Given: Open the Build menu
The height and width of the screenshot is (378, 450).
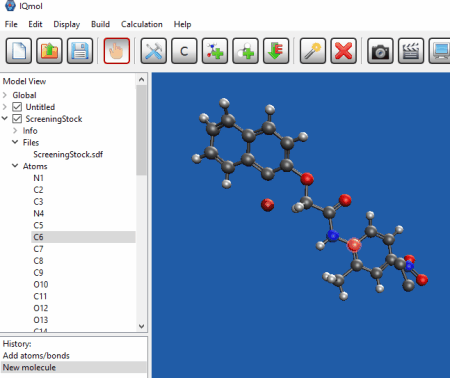Looking at the screenshot, I should (100, 24).
